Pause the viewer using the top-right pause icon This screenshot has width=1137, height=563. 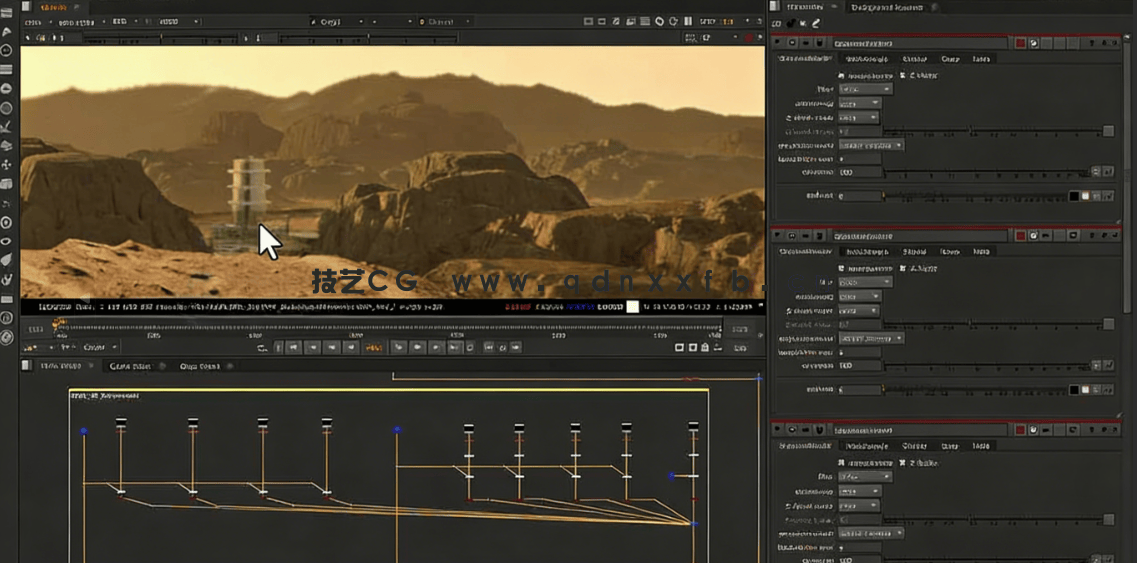[688, 21]
